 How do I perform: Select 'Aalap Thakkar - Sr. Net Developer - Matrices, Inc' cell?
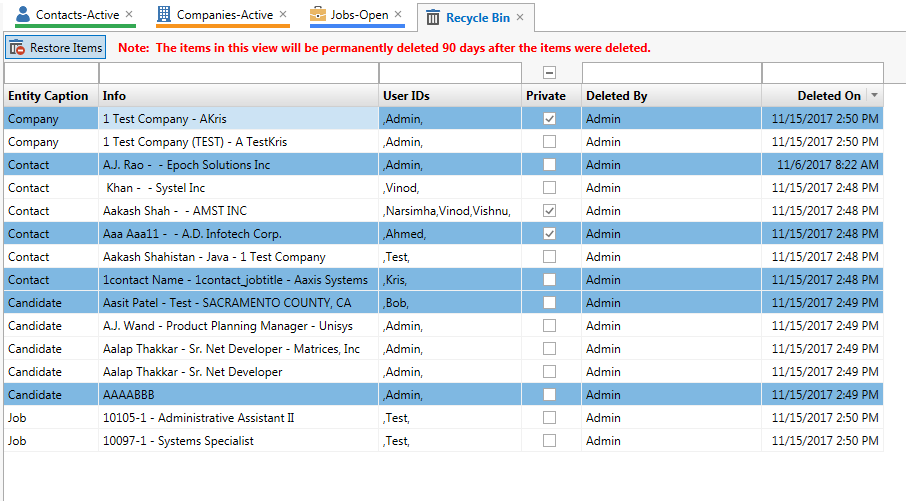239,349
